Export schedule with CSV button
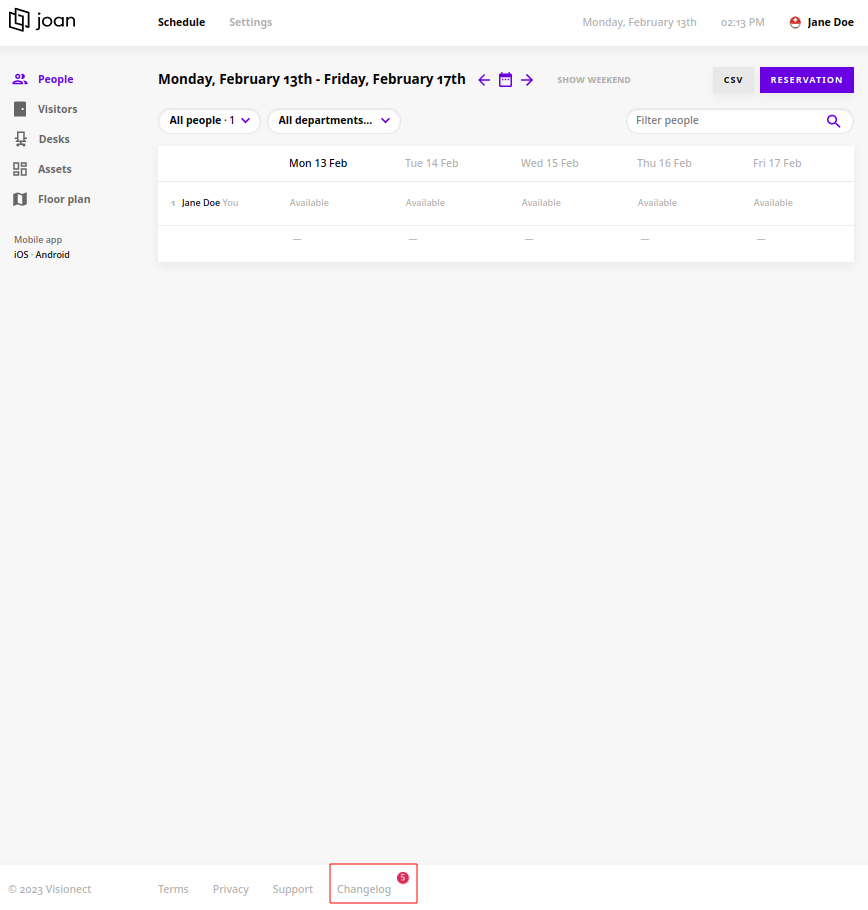868x910 pixels. click(733, 80)
